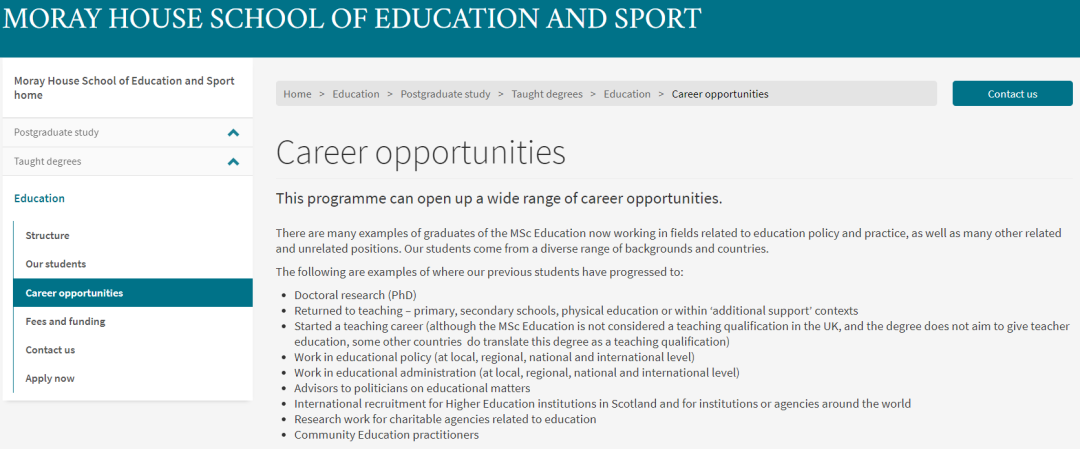Open Fees and funding page
This screenshot has height=449, width=1080.
(x=65, y=322)
